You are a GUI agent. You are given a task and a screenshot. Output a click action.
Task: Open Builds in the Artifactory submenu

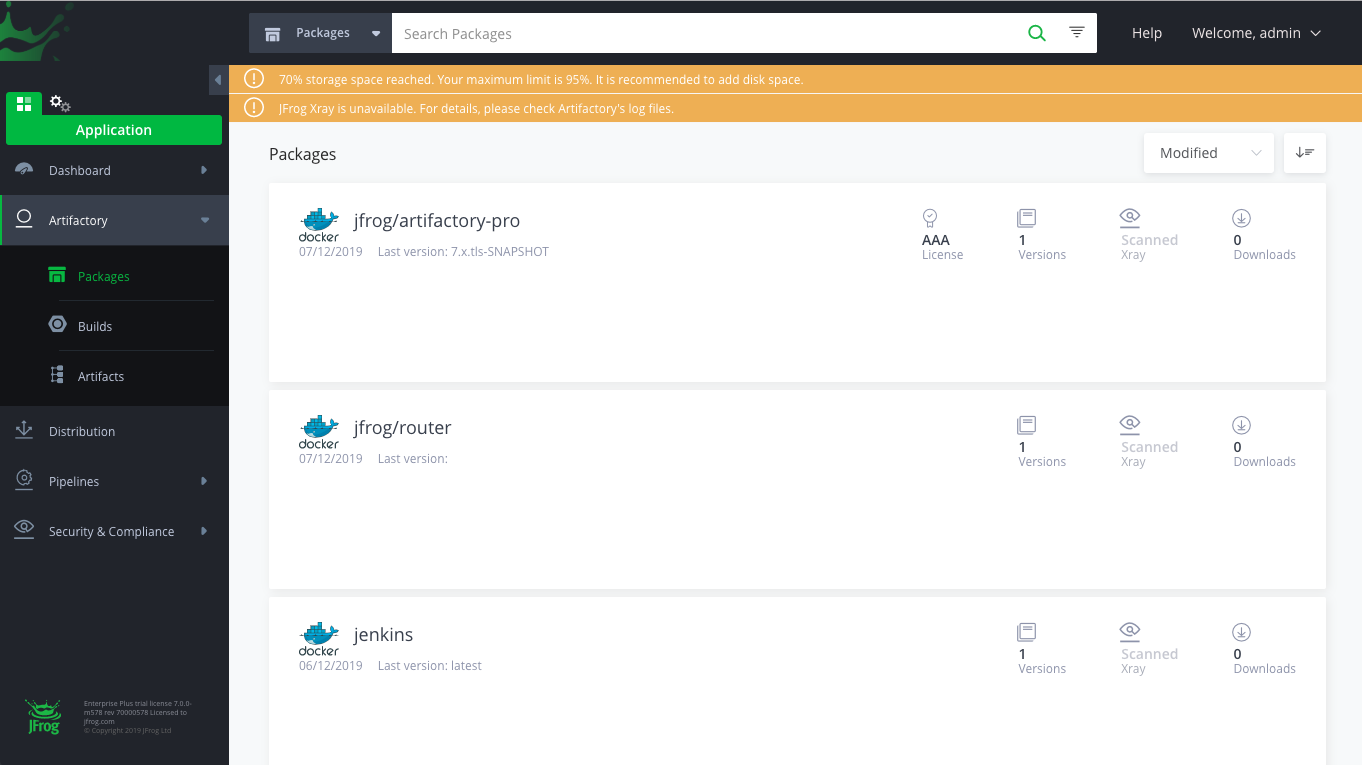point(95,327)
